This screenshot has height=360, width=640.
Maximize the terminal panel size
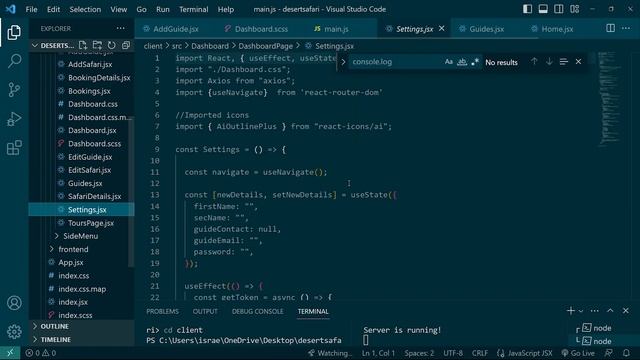(x=610, y=311)
